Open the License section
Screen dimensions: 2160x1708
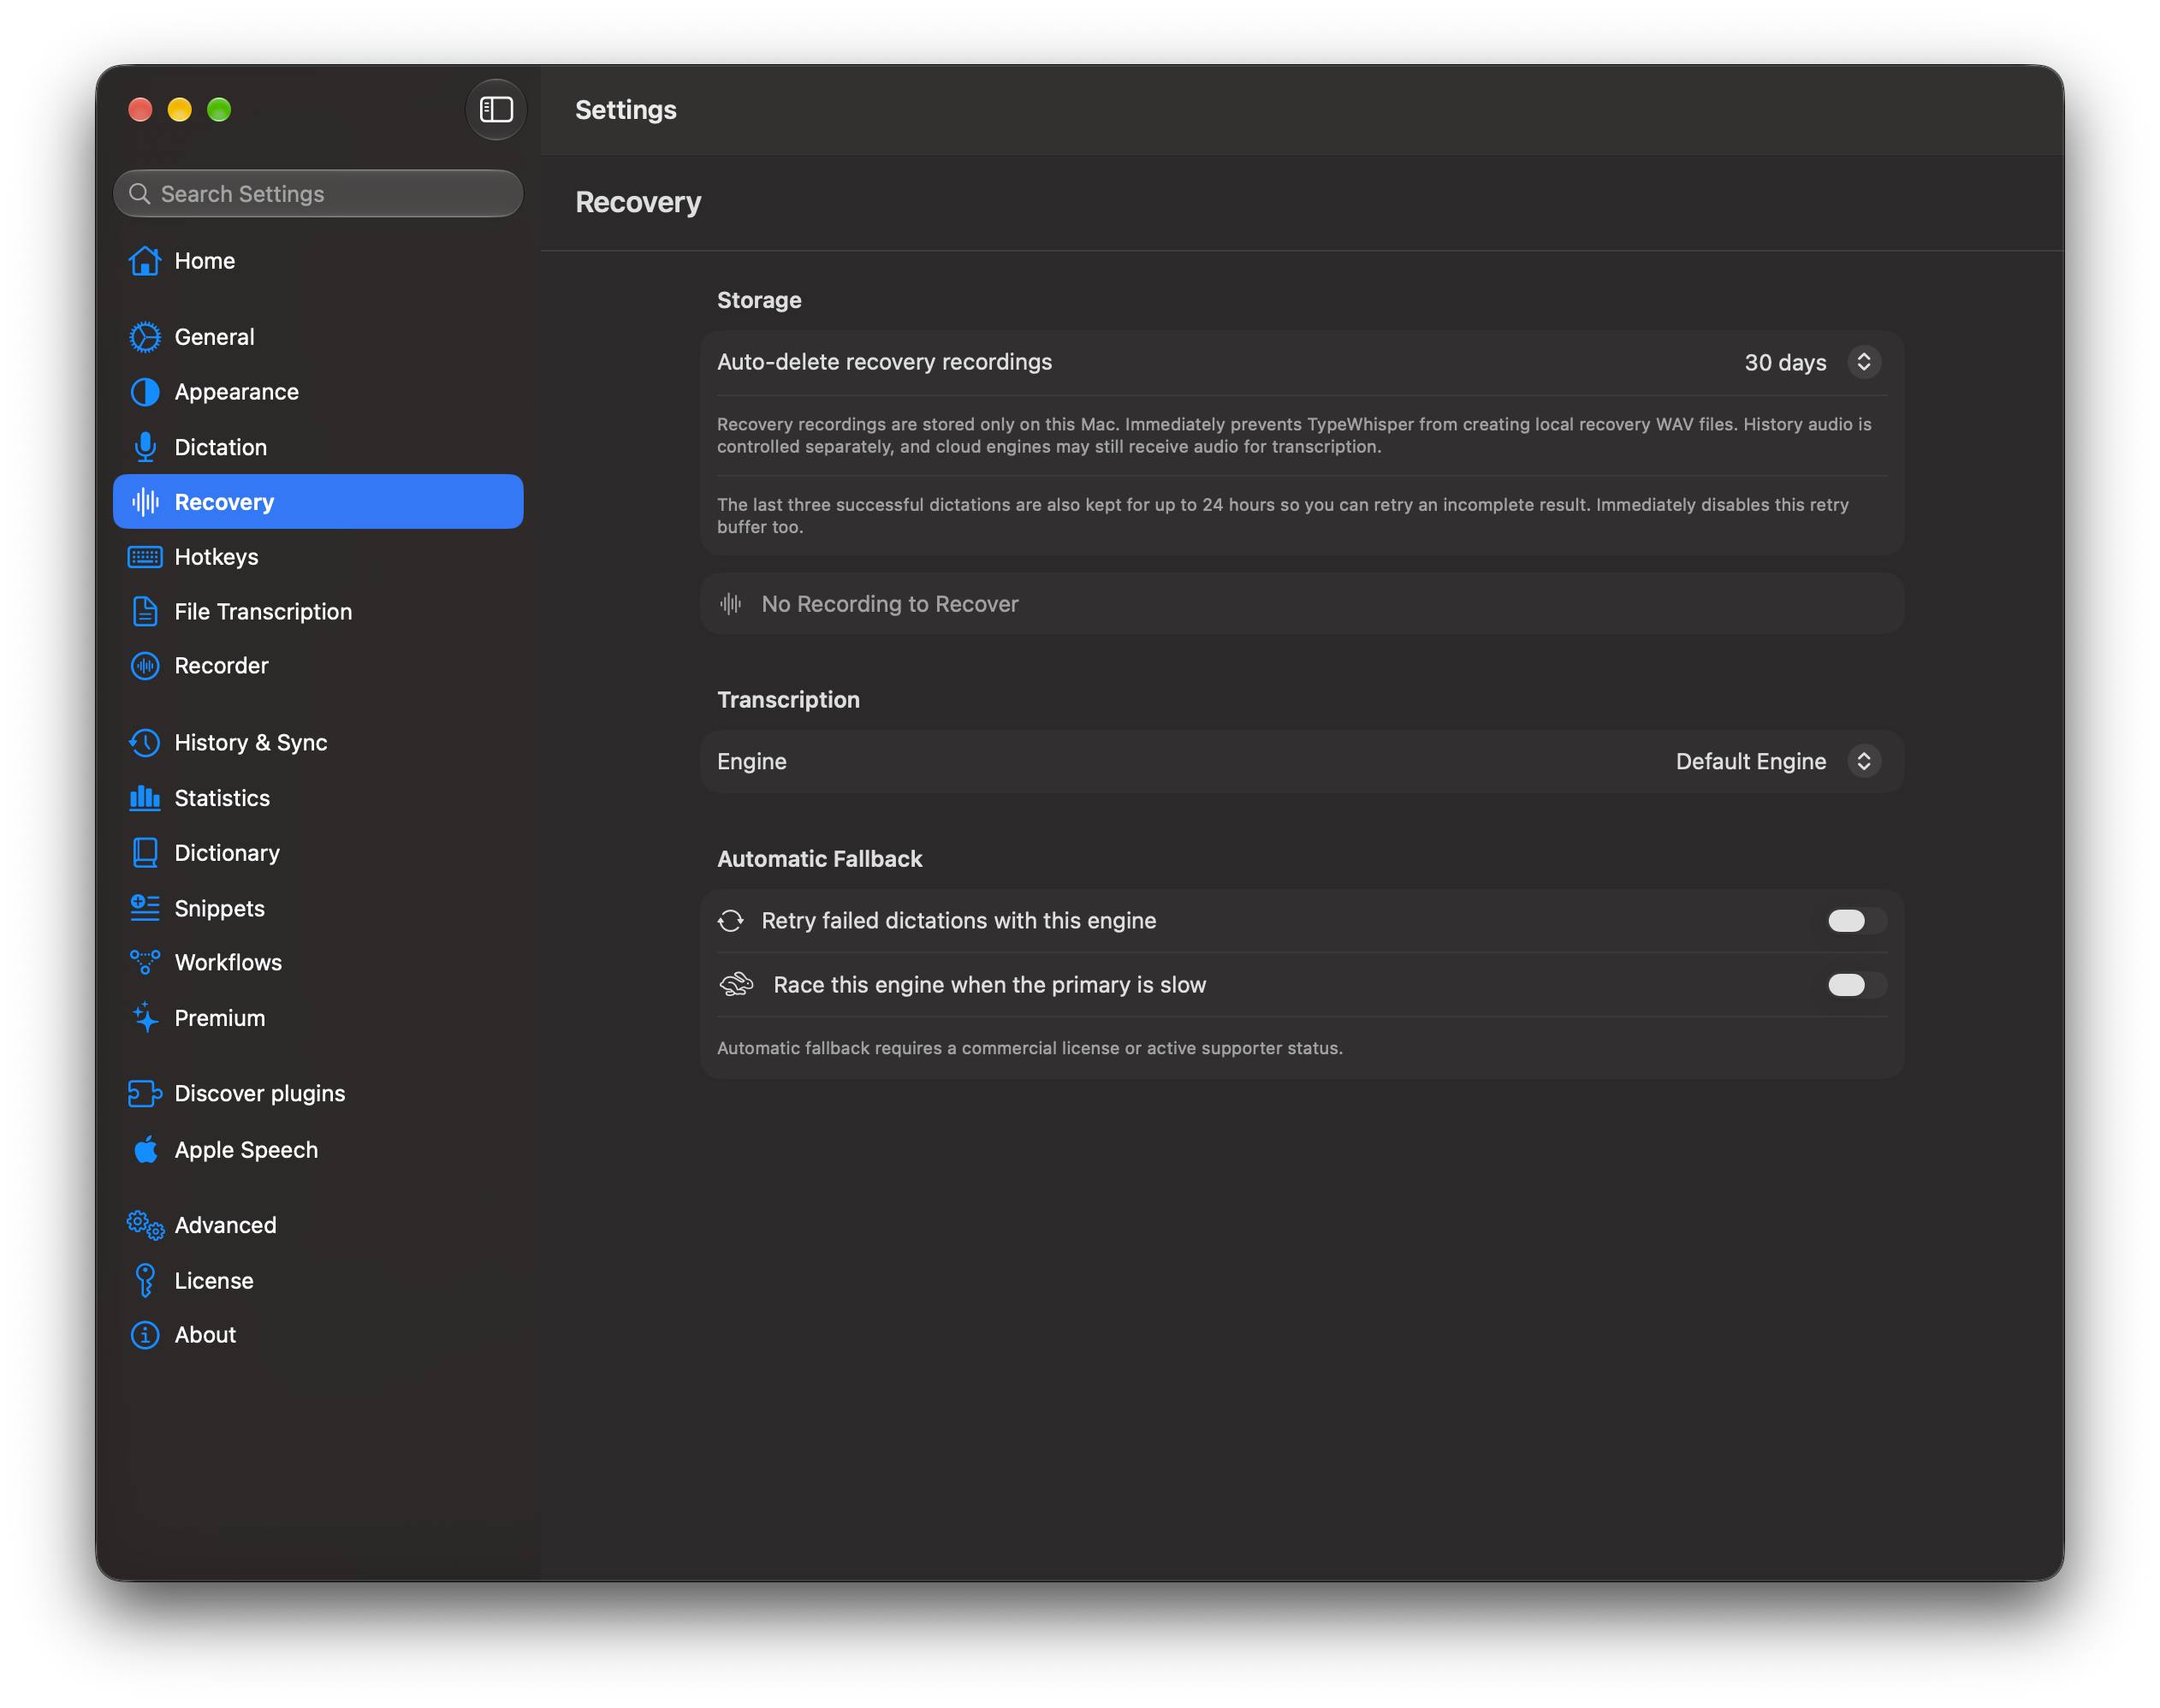click(318, 1280)
